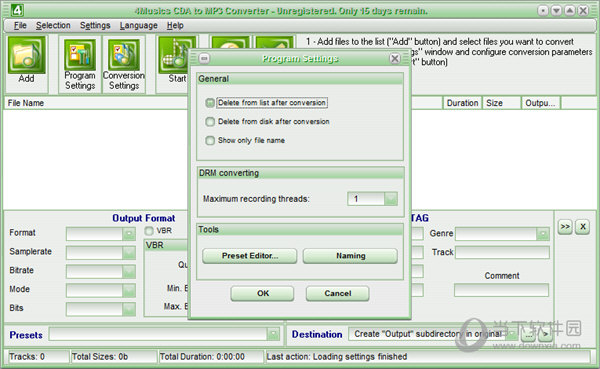Click the Tracks: 0 status text
The height and width of the screenshot is (369, 600).
pyautogui.click(x=27, y=357)
